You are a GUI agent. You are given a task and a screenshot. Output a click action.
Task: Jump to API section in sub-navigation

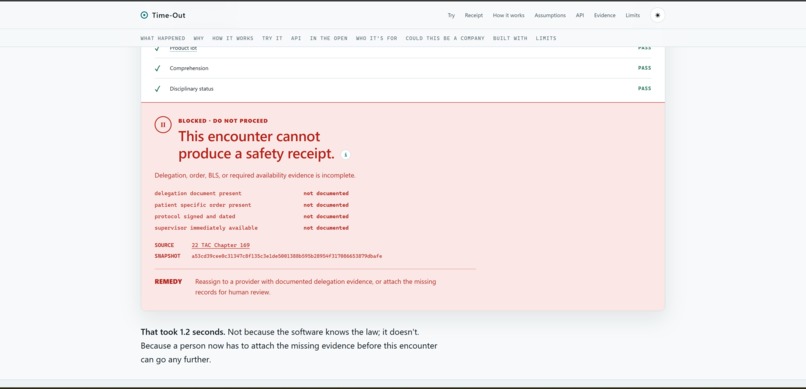(296, 39)
